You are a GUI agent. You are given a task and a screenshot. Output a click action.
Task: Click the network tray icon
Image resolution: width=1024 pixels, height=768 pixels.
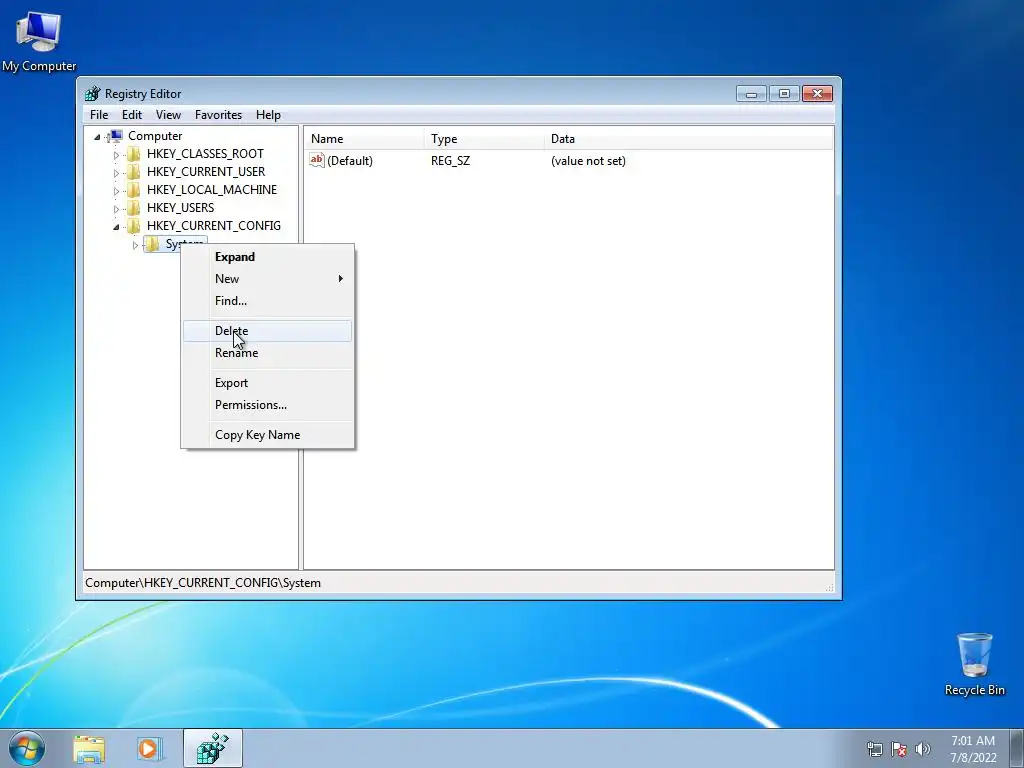[874, 749]
